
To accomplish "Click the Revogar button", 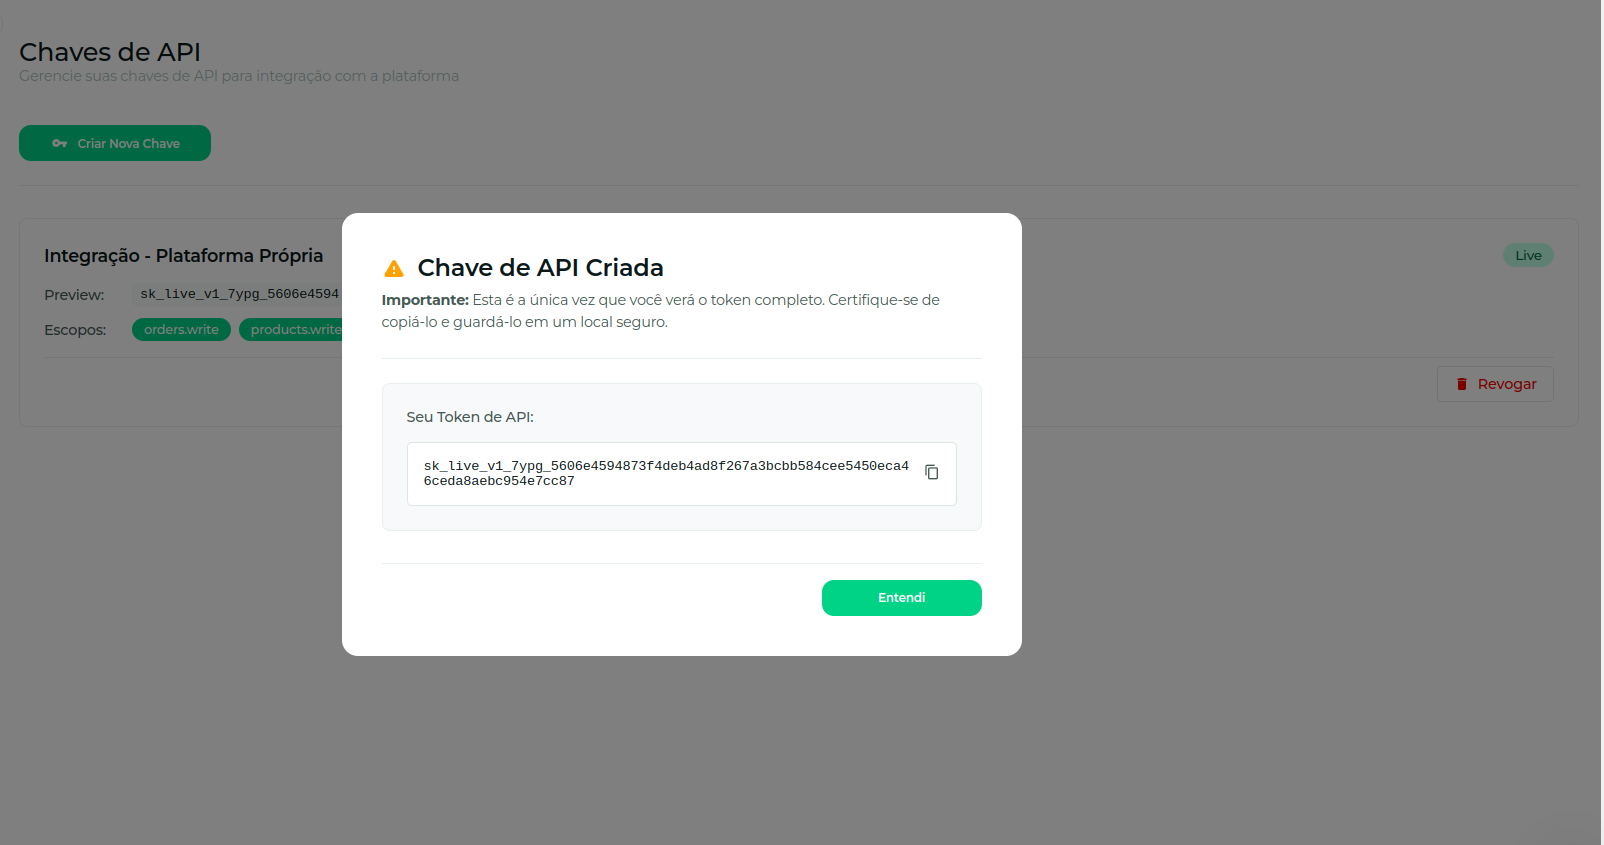I will pos(1494,384).
